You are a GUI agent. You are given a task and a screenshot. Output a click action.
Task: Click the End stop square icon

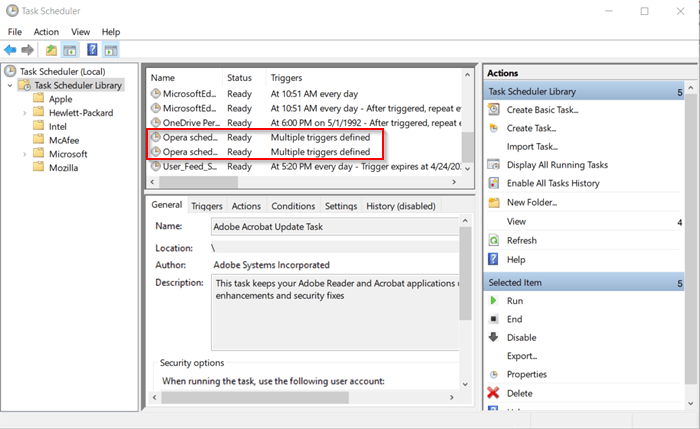(x=494, y=319)
